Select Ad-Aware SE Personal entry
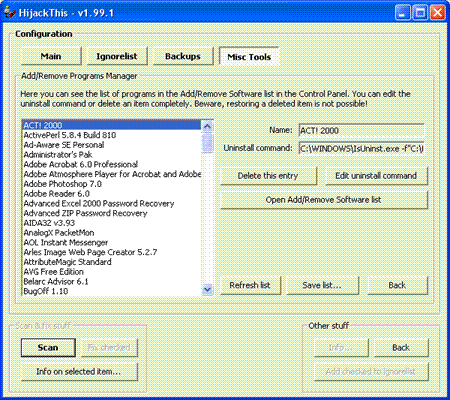This screenshot has height=400, width=450. (x=112, y=145)
